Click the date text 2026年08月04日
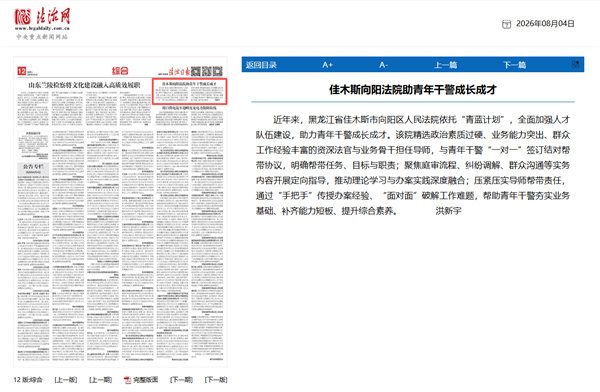600x392 pixels. (545, 24)
